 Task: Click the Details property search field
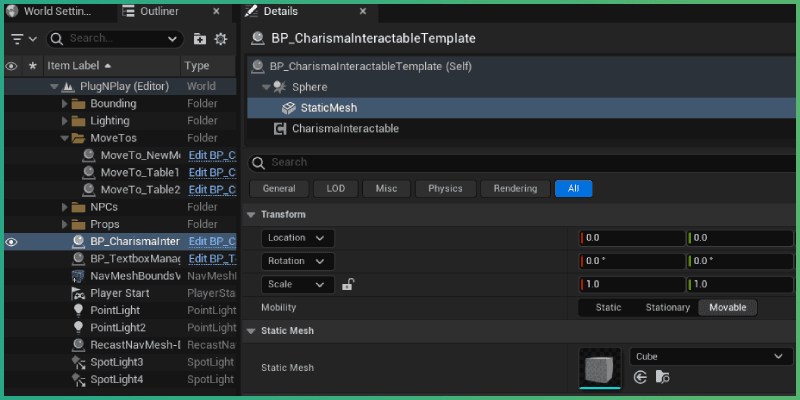coord(522,163)
